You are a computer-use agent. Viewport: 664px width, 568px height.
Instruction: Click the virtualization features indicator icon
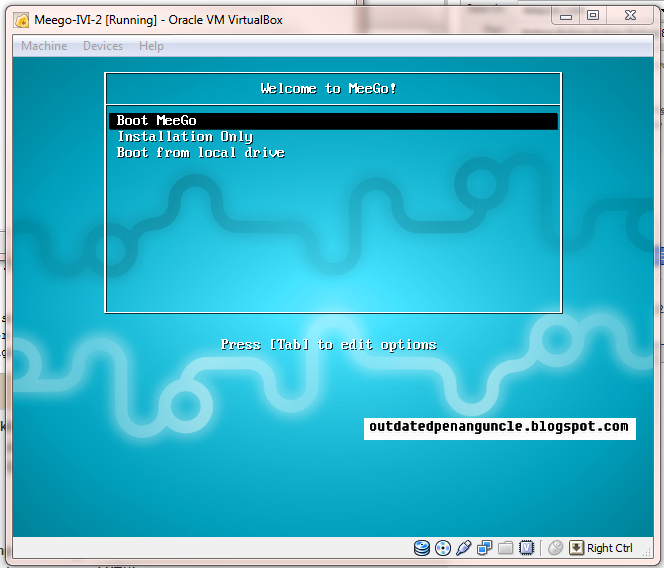click(526, 548)
